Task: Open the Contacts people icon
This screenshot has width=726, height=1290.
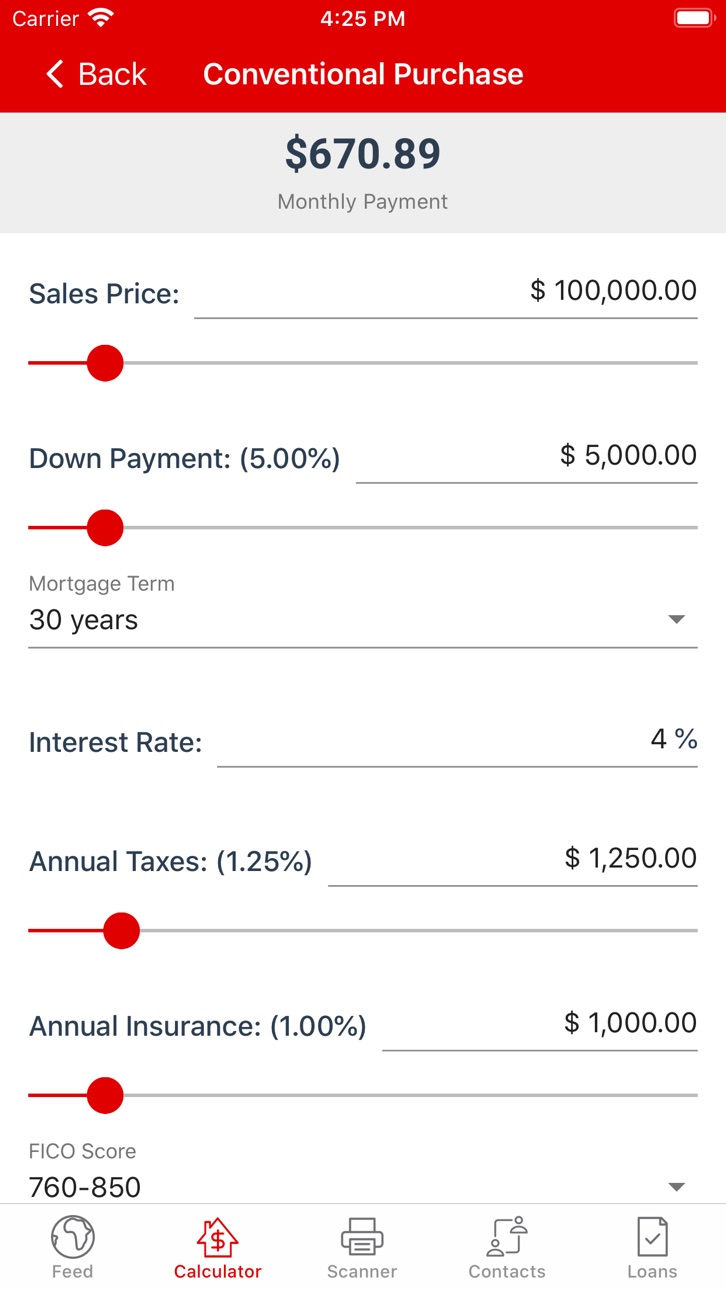Action: 507,1237
